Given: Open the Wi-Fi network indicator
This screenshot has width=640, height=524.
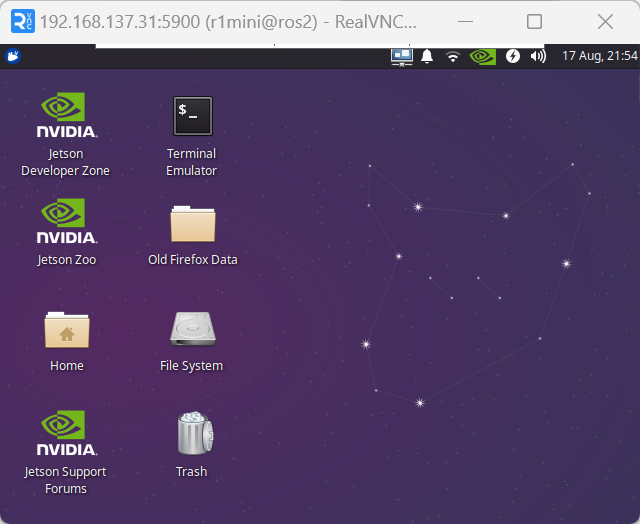Looking at the screenshot, I should click(453, 56).
